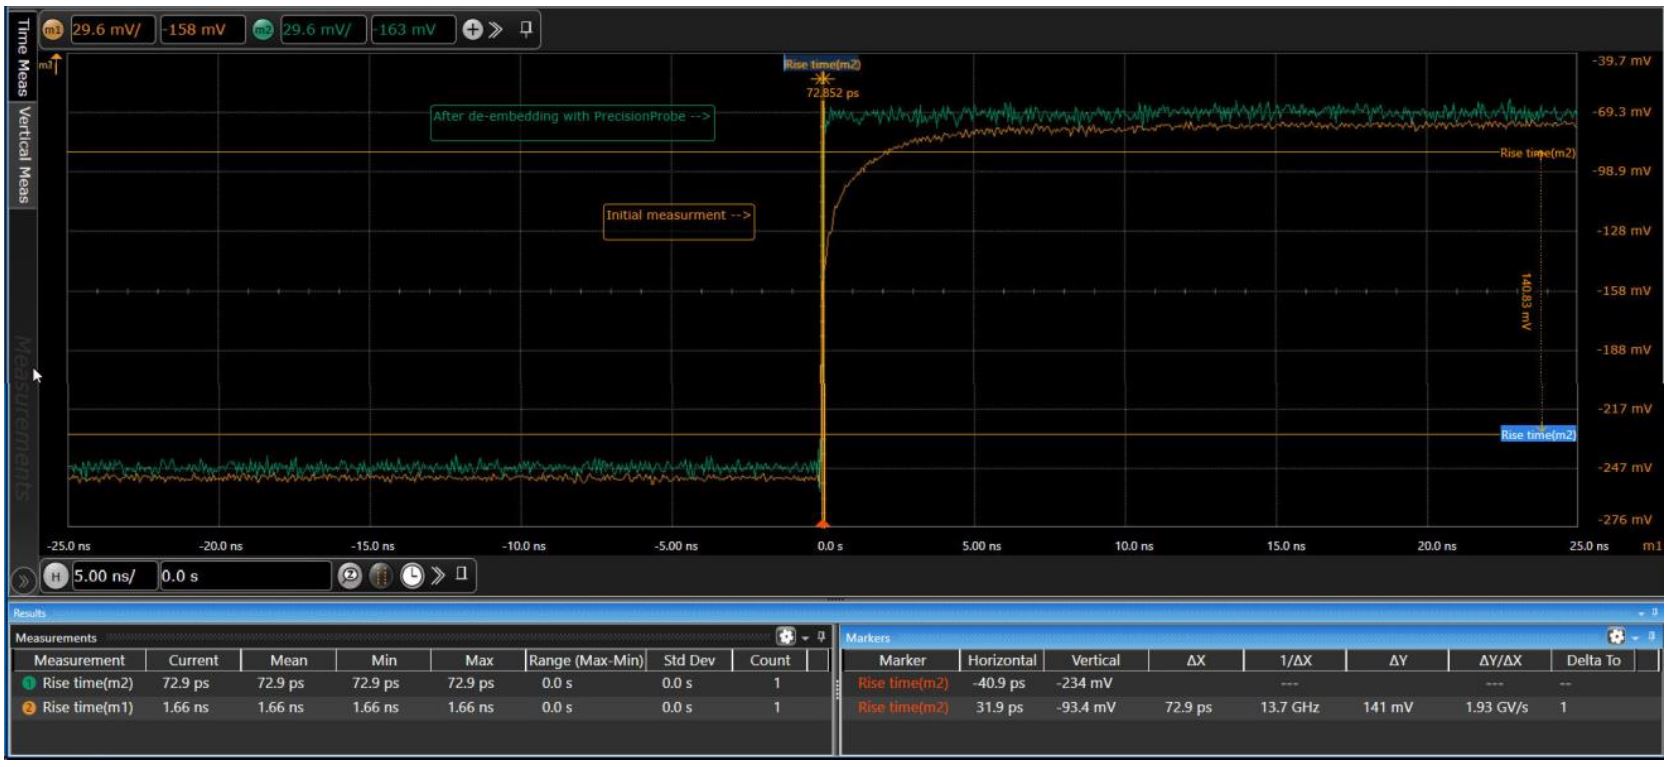The width and height of the screenshot is (1669, 767).
Task: Open the Time Meas side tab
Action: [x=22, y=56]
